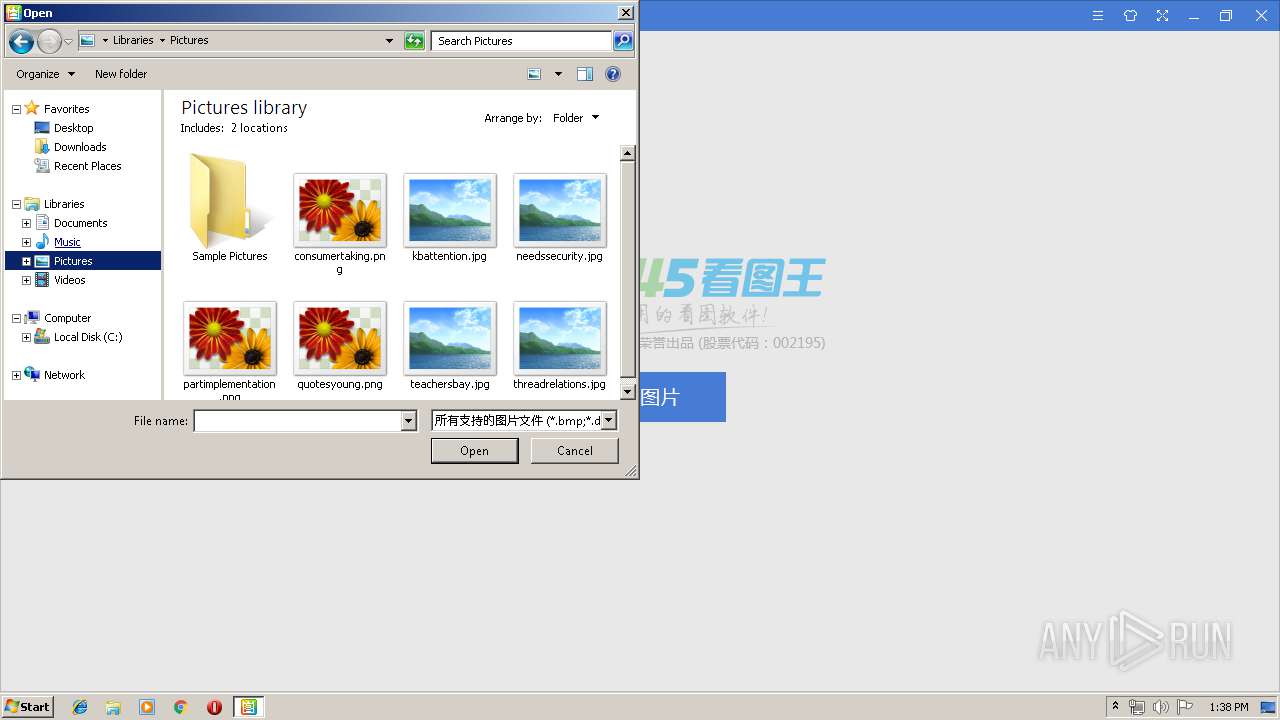Click scrollbar up arrow in file list
The width and height of the screenshot is (1280, 720).
[628, 153]
